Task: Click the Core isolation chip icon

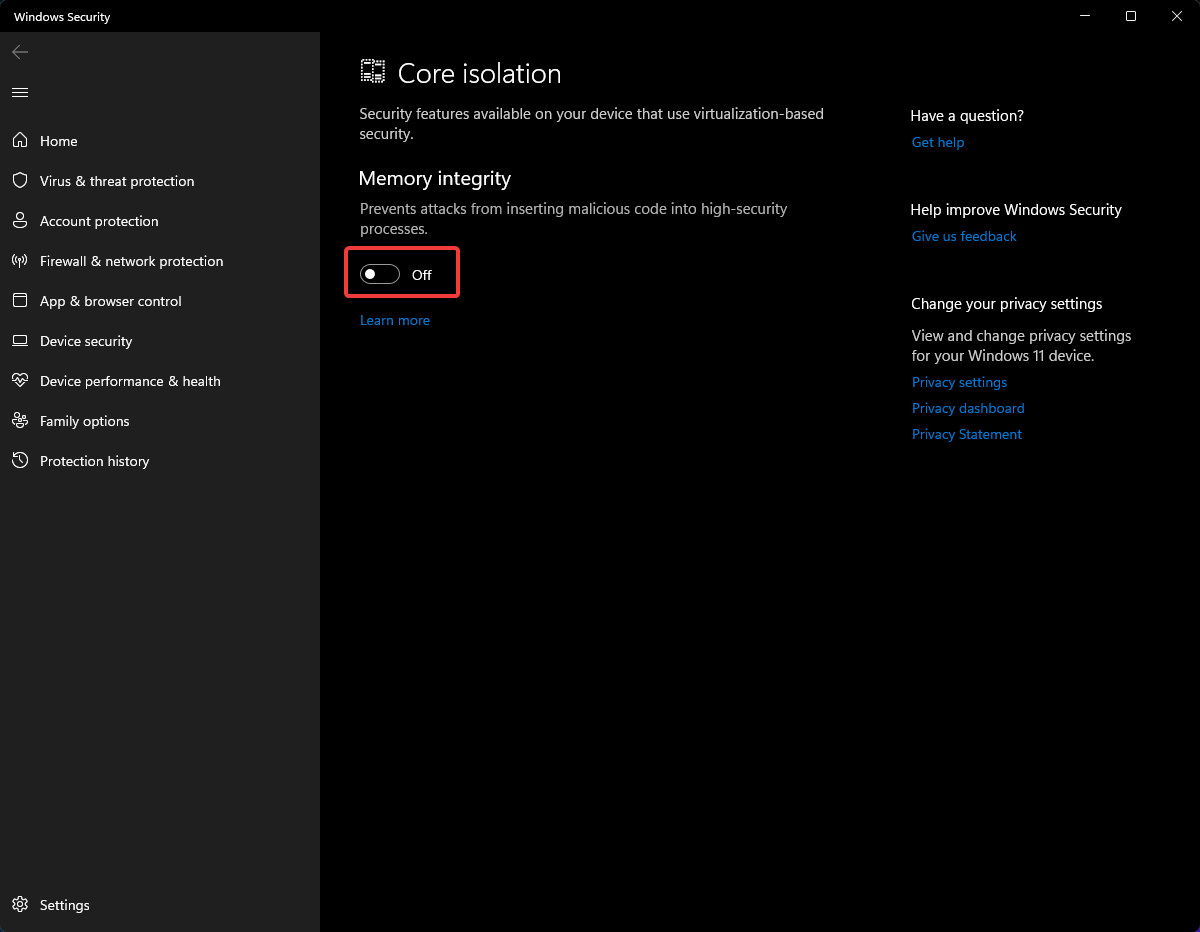Action: click(373, 72)
